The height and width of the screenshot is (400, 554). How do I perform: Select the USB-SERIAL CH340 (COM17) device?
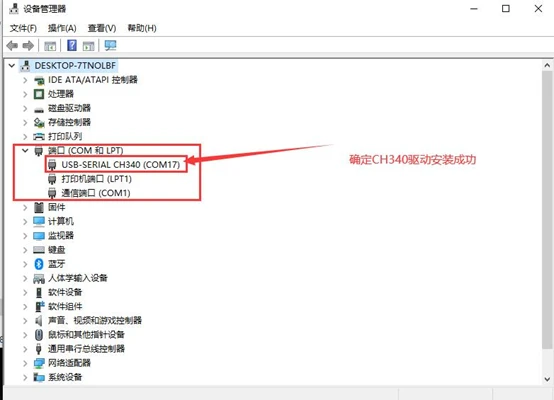[120, 164]
